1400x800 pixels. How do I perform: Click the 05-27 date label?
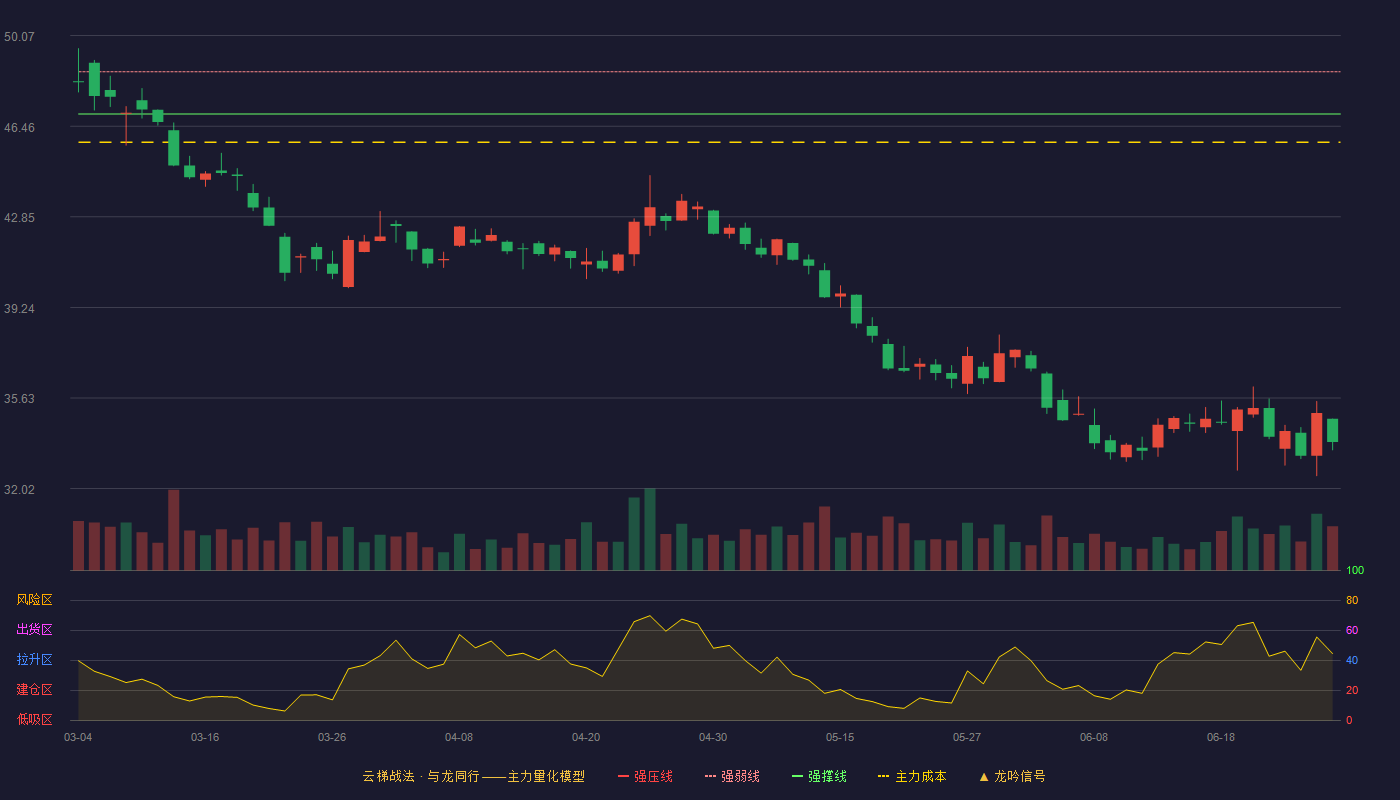(x=967, y=737)
